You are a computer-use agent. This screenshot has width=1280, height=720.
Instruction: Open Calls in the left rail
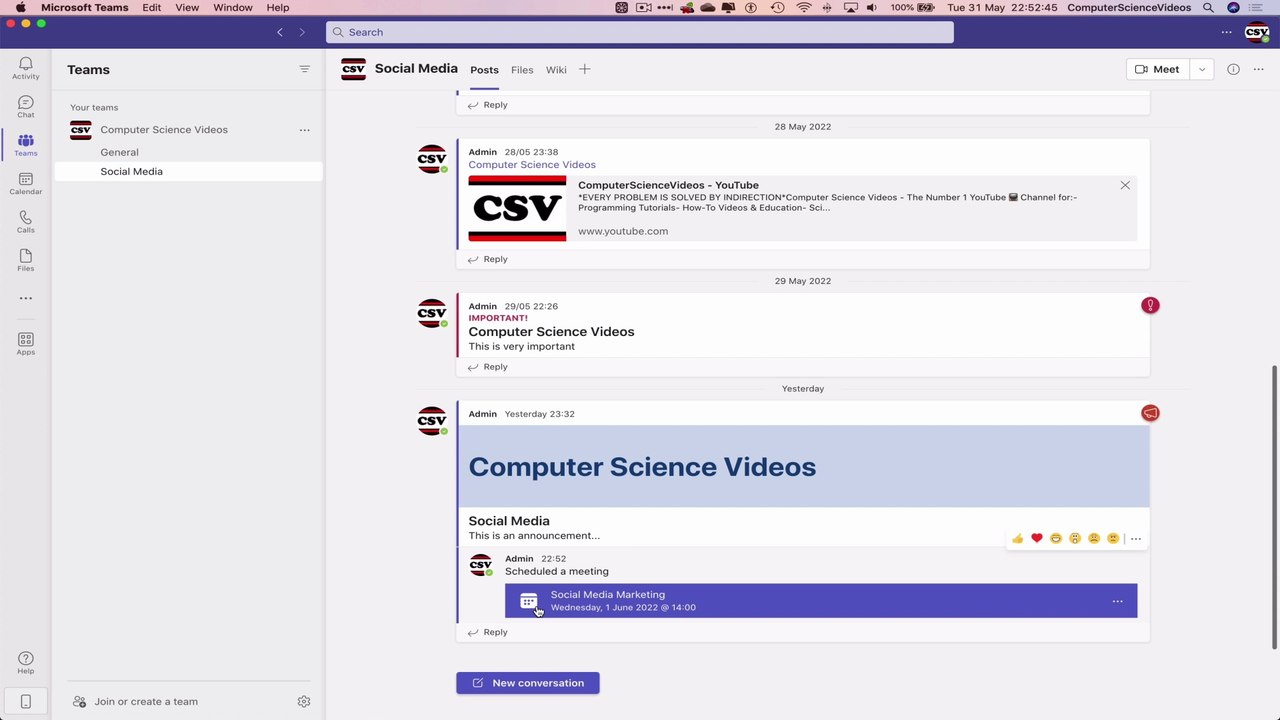[26, 222]
